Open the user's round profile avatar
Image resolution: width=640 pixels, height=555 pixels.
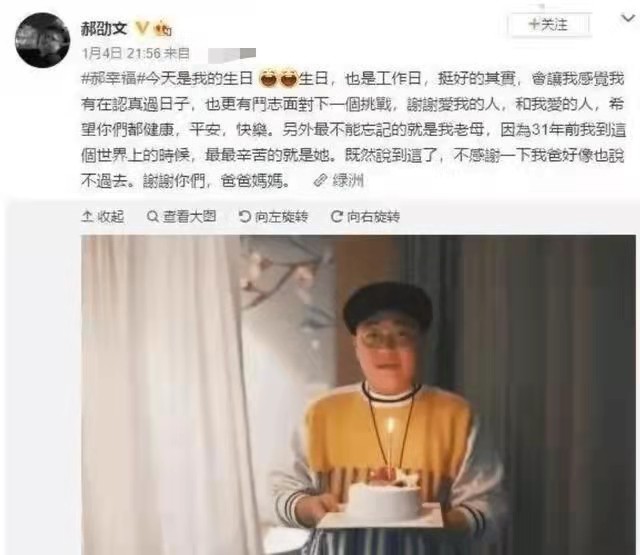point(42,40)
